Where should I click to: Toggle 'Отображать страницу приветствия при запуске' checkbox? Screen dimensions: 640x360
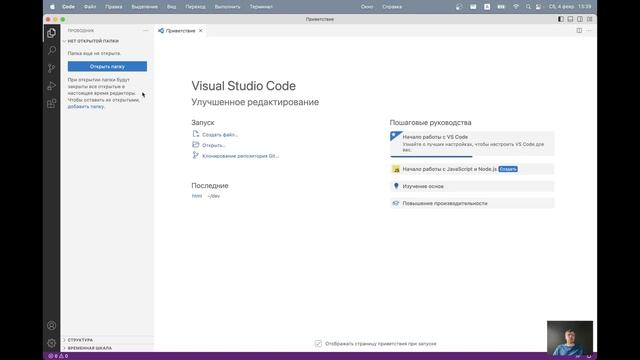pos(318,344)
